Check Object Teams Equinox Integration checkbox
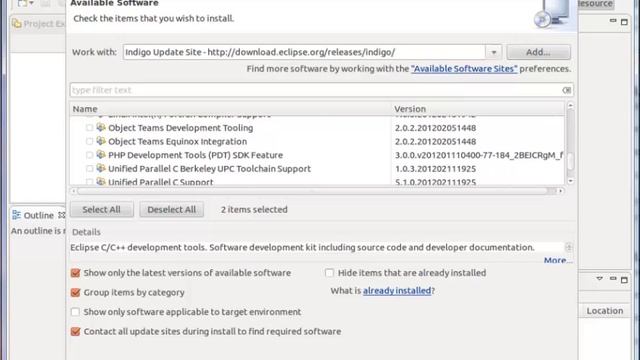The width and height of the screenshot is (640, 360). point(89,141)
